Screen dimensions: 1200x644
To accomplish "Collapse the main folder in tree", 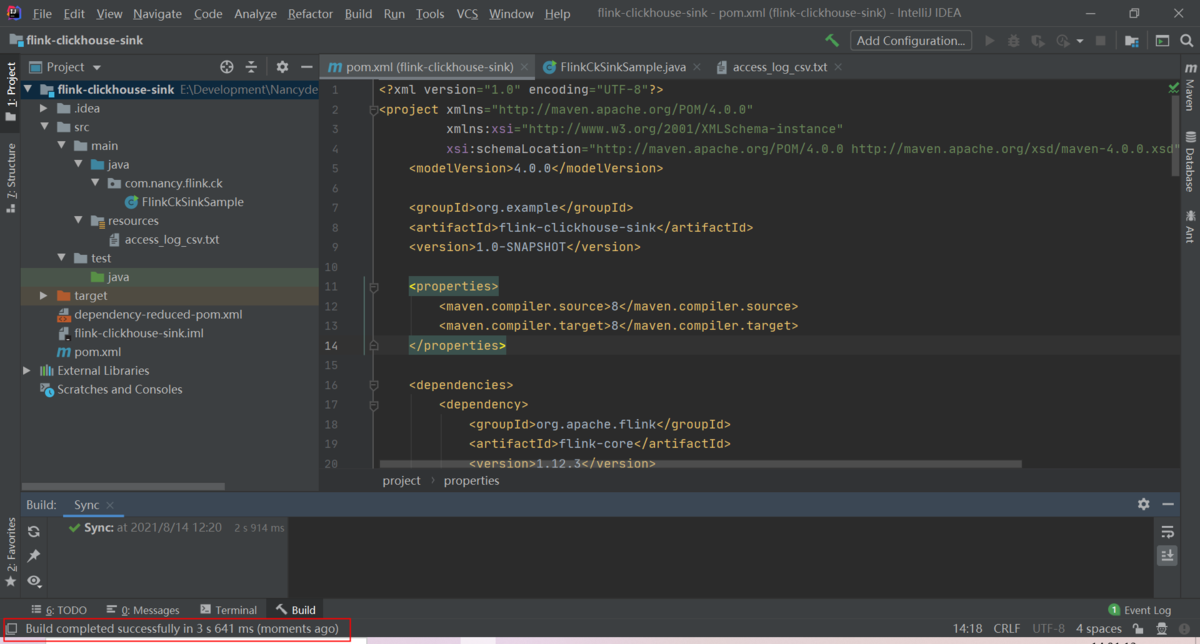I will click(x=61, y=146).
